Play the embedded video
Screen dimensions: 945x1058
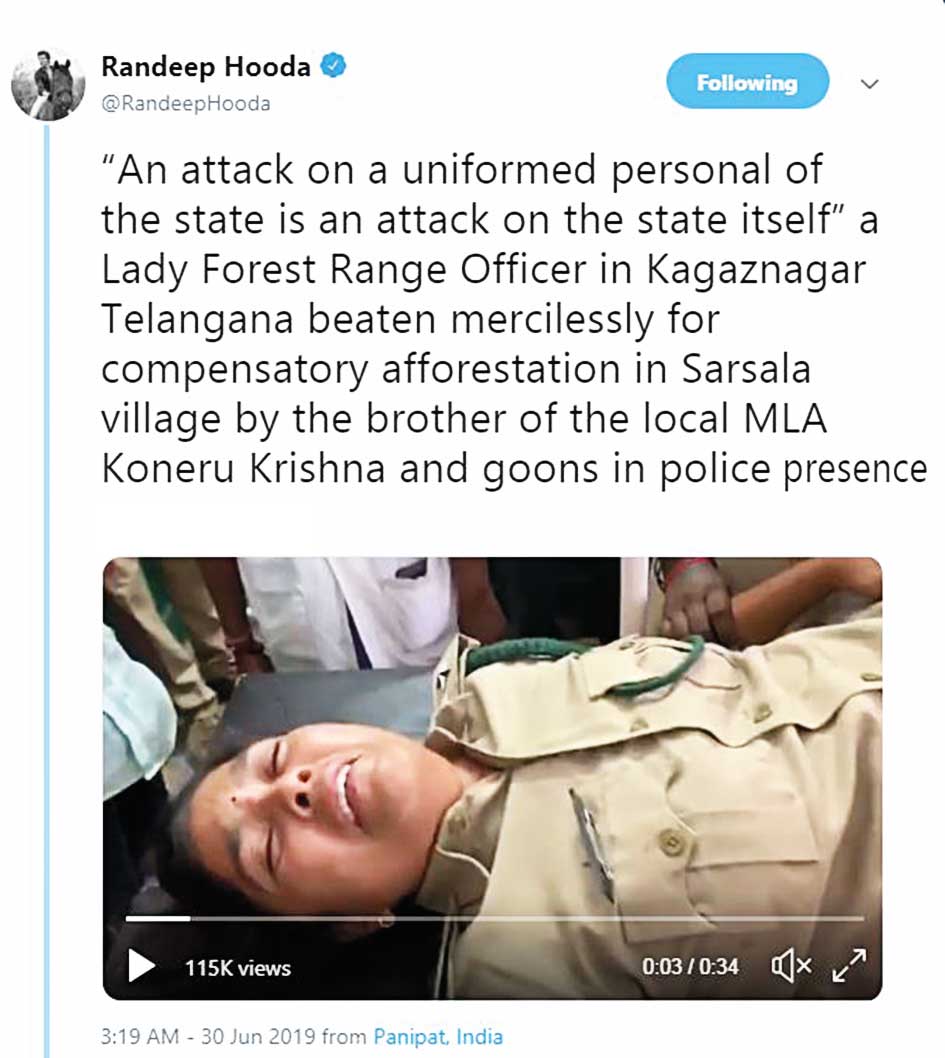[x=141, y=966]
